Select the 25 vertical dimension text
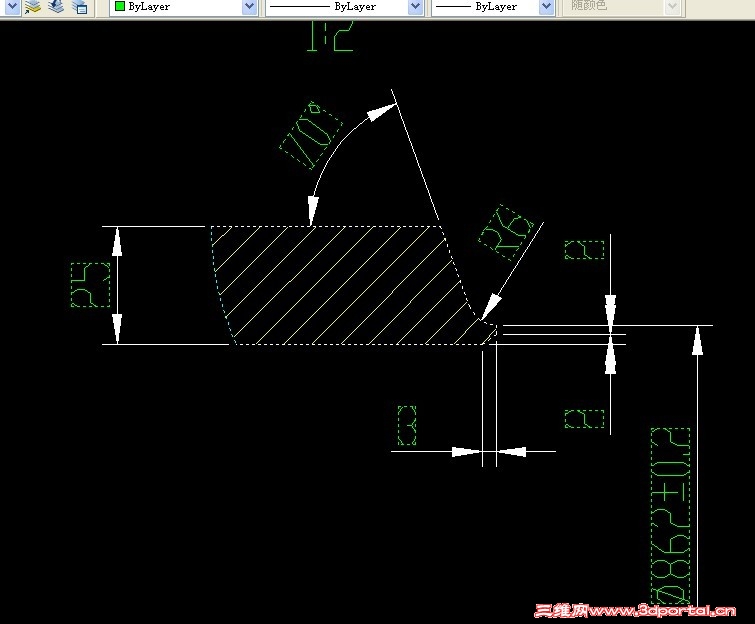The width and height of the screenshot is (755, 624). click(x=91, y=285)
